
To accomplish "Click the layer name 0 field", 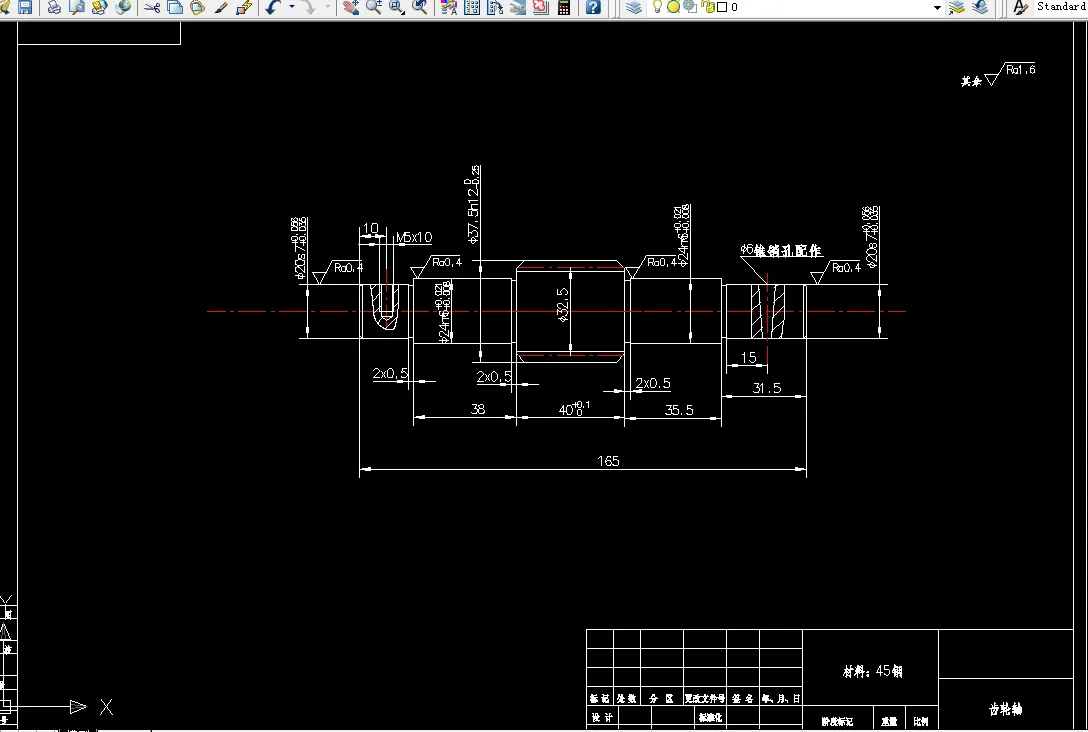I will pos(734,7).
